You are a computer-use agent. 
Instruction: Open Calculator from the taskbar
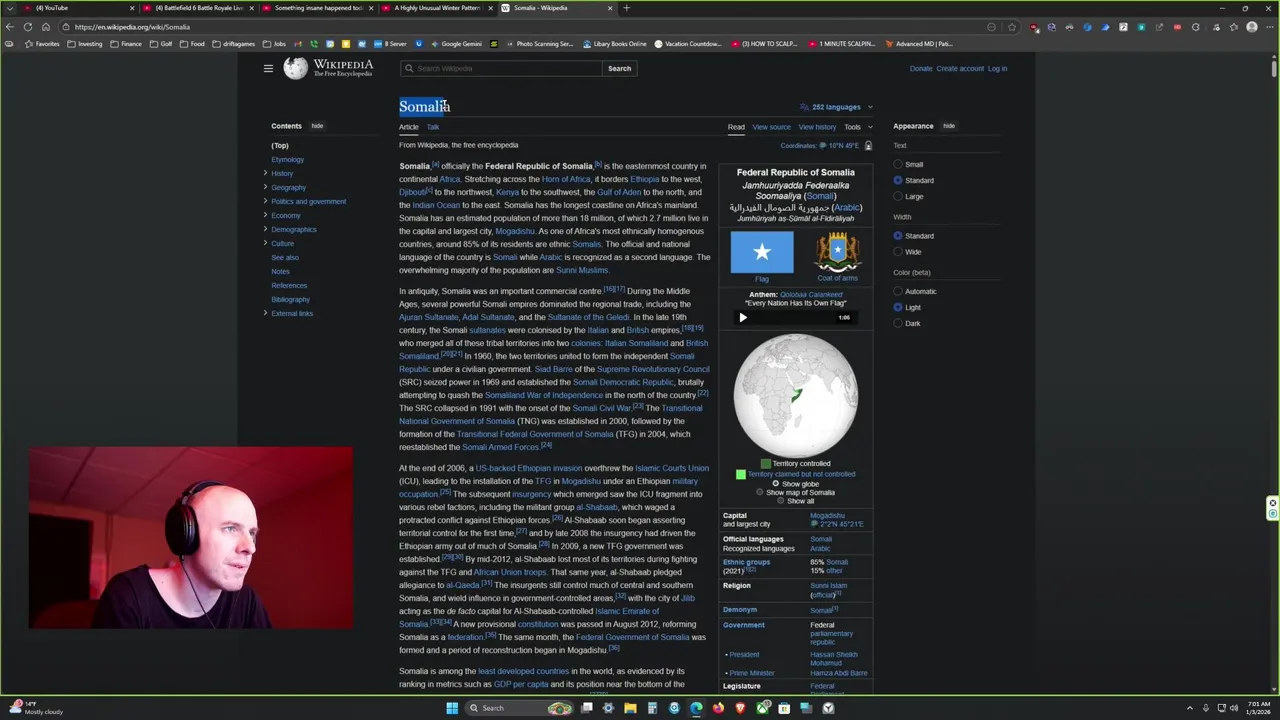point(652,708)
